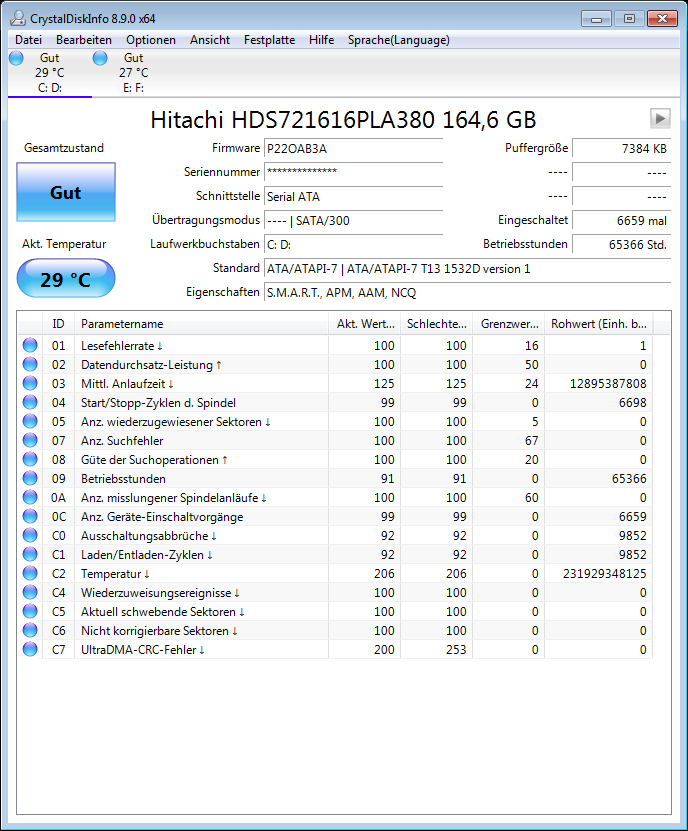Click the Puffergröße value 7384 KB

pyautogui.click(x=621, y=149)
